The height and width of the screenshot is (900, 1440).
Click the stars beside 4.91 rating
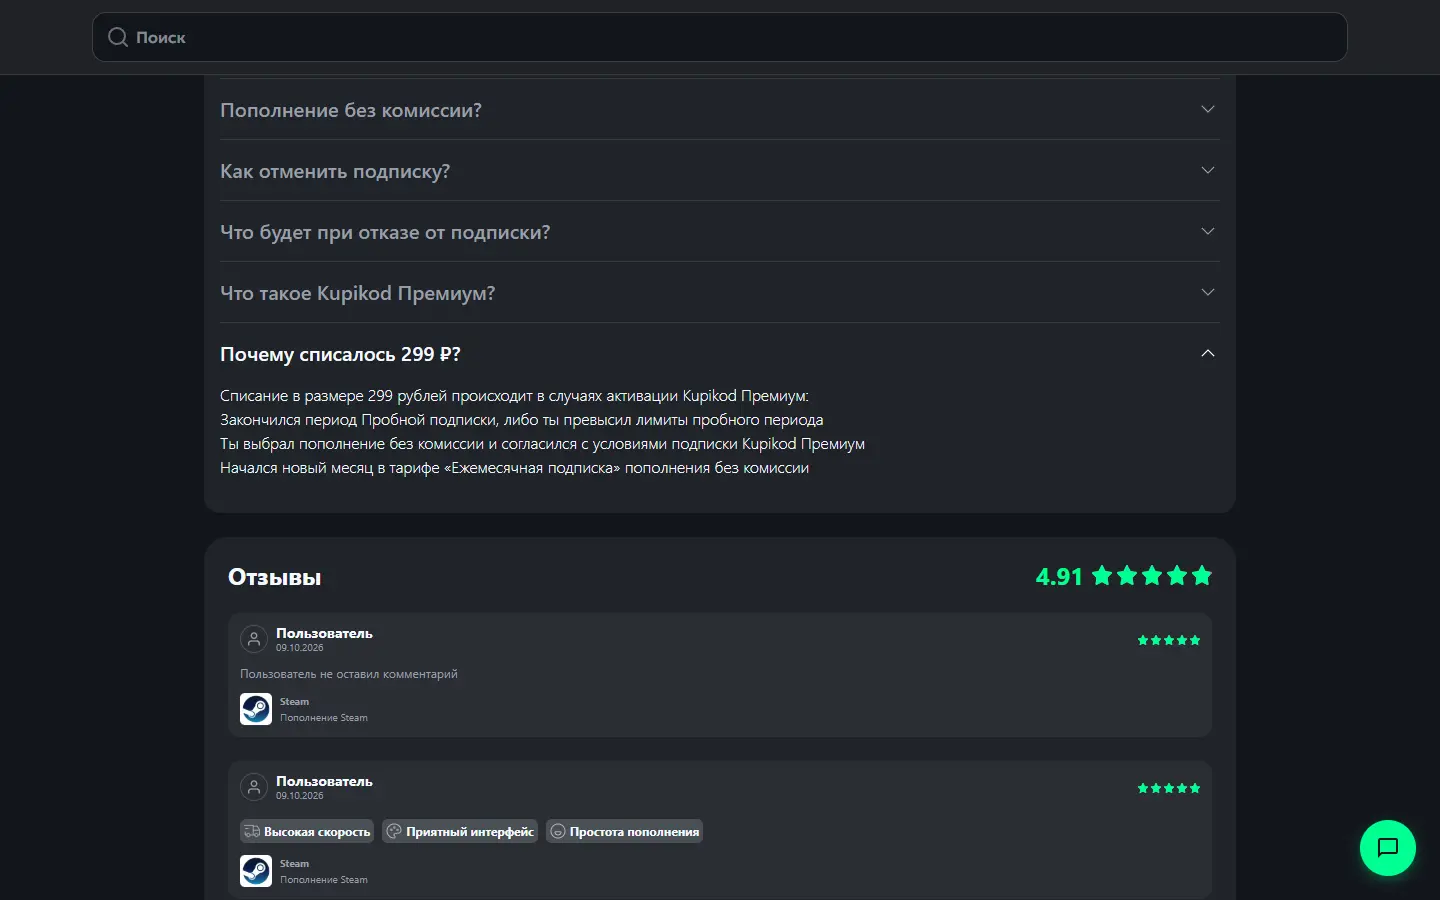pyautogui.click(x=1152, y=575)
